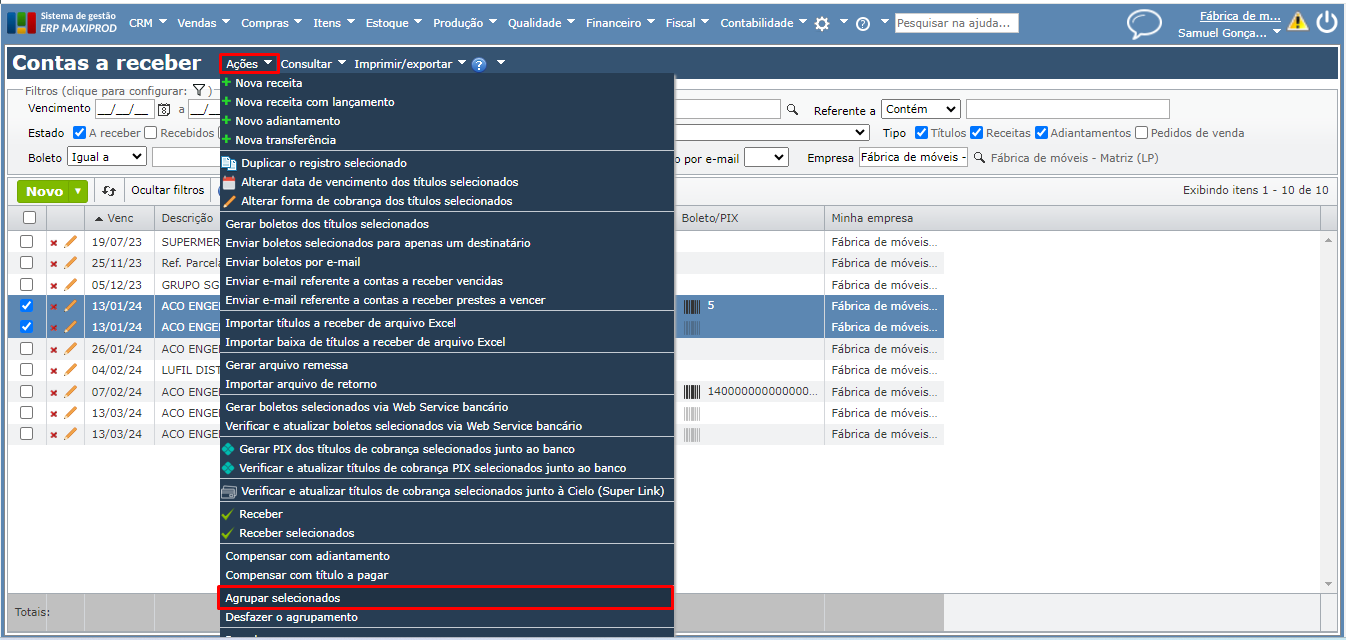Edit the 04/02/24 row with pencil icon

pos(70,370)
